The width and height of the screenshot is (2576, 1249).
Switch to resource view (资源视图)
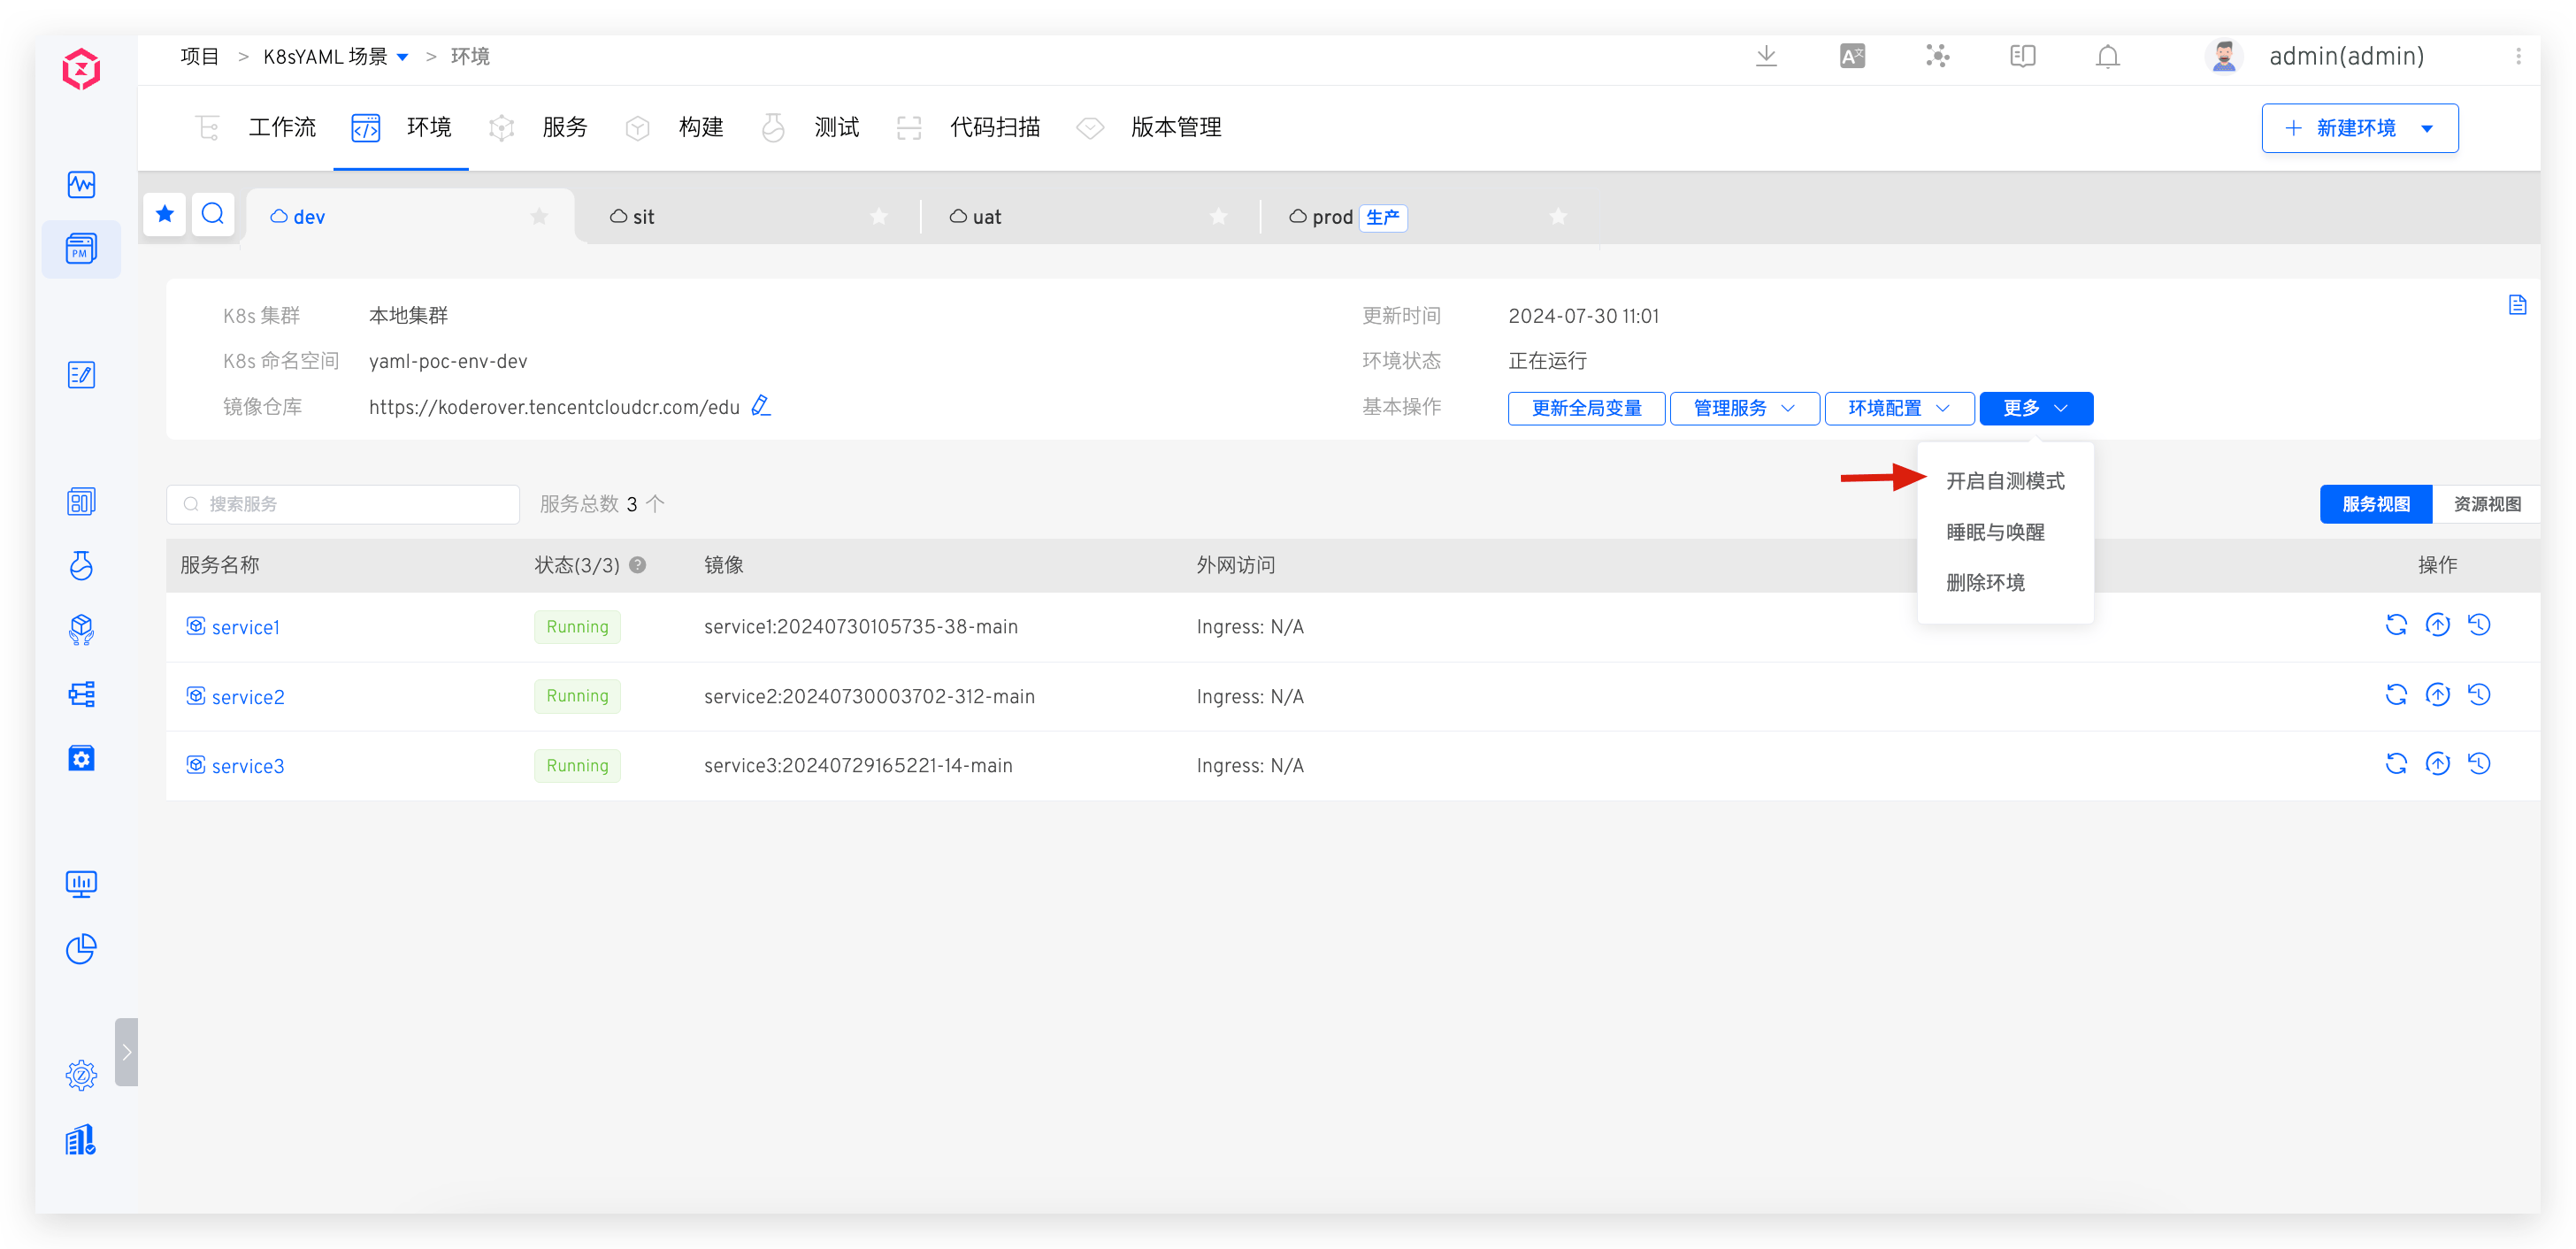point(2486,504)
